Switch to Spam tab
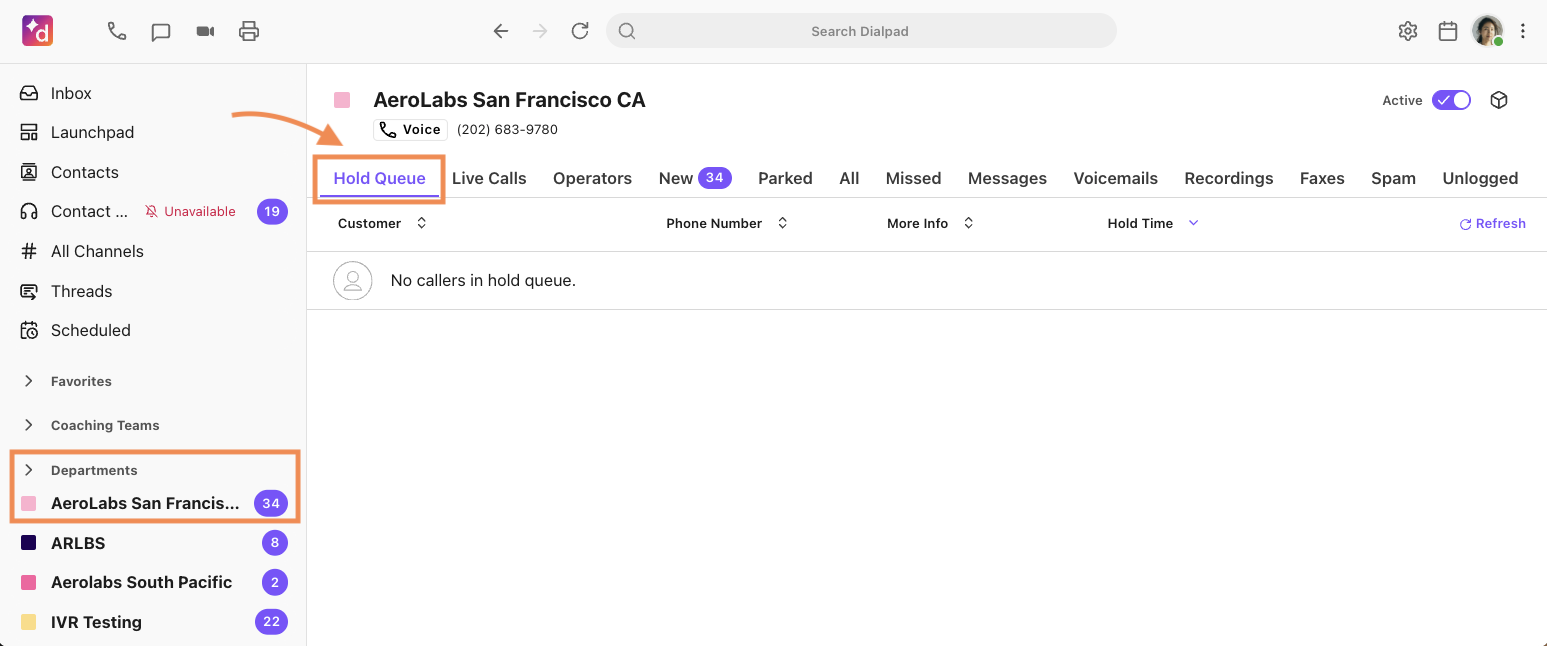Image resolution: width=1547 pixels, height=646 pixels. tap(1393, 178)
